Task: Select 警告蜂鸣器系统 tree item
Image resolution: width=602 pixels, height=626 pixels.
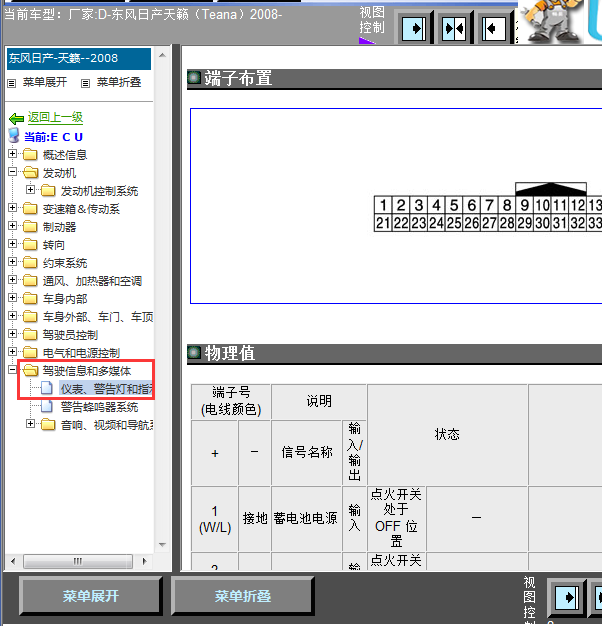Action: click(99, 407)
